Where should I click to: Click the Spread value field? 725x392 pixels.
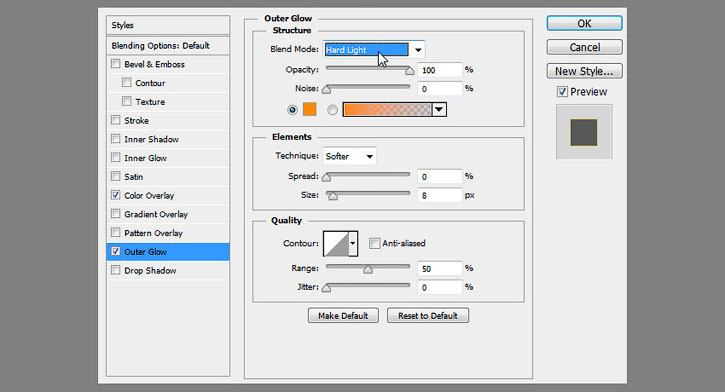coord(439,177)
